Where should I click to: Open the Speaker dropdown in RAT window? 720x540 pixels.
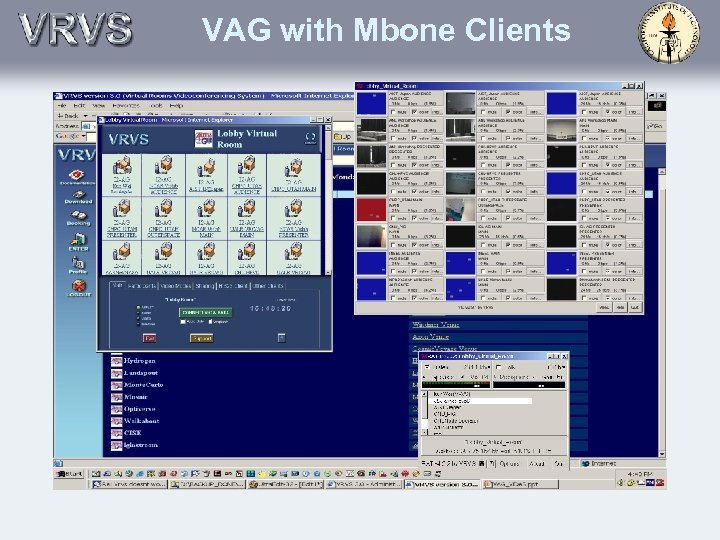point(444,377)
